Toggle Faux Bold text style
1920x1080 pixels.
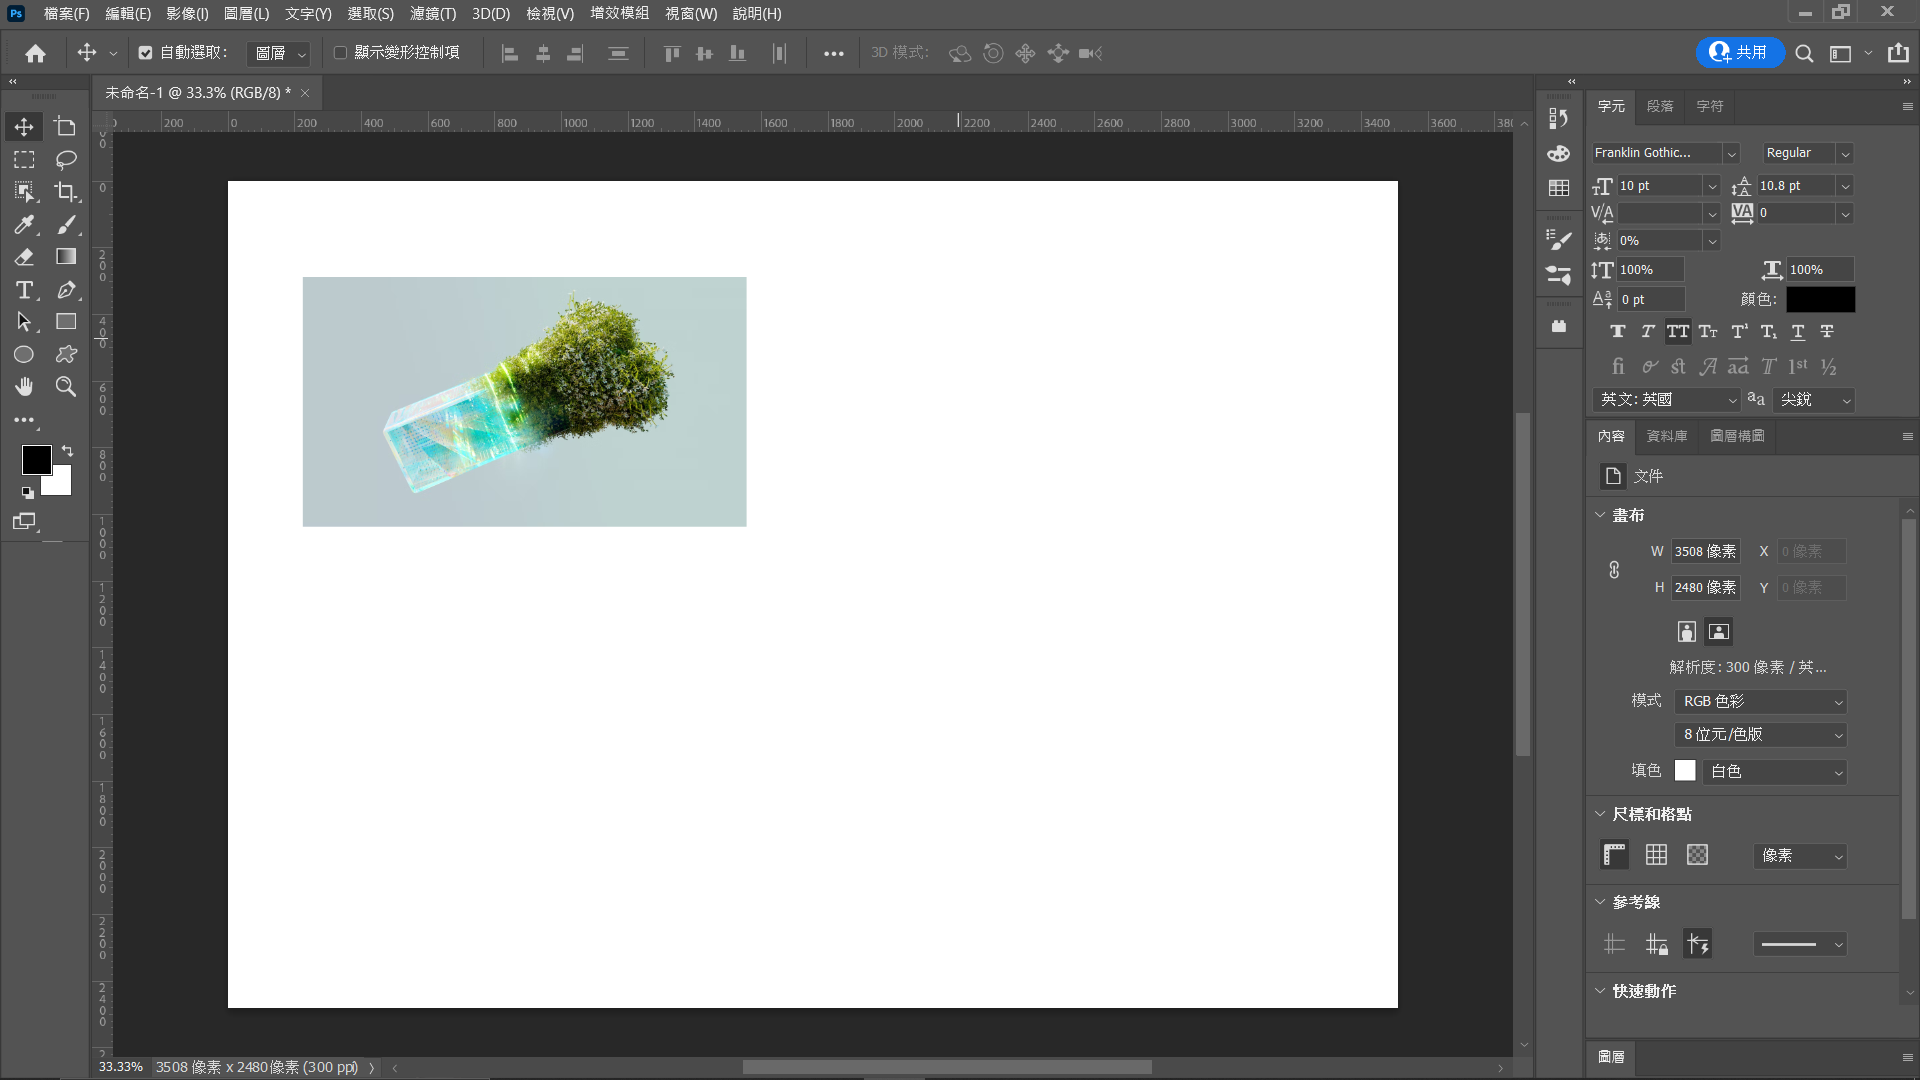pos(1618,332)
